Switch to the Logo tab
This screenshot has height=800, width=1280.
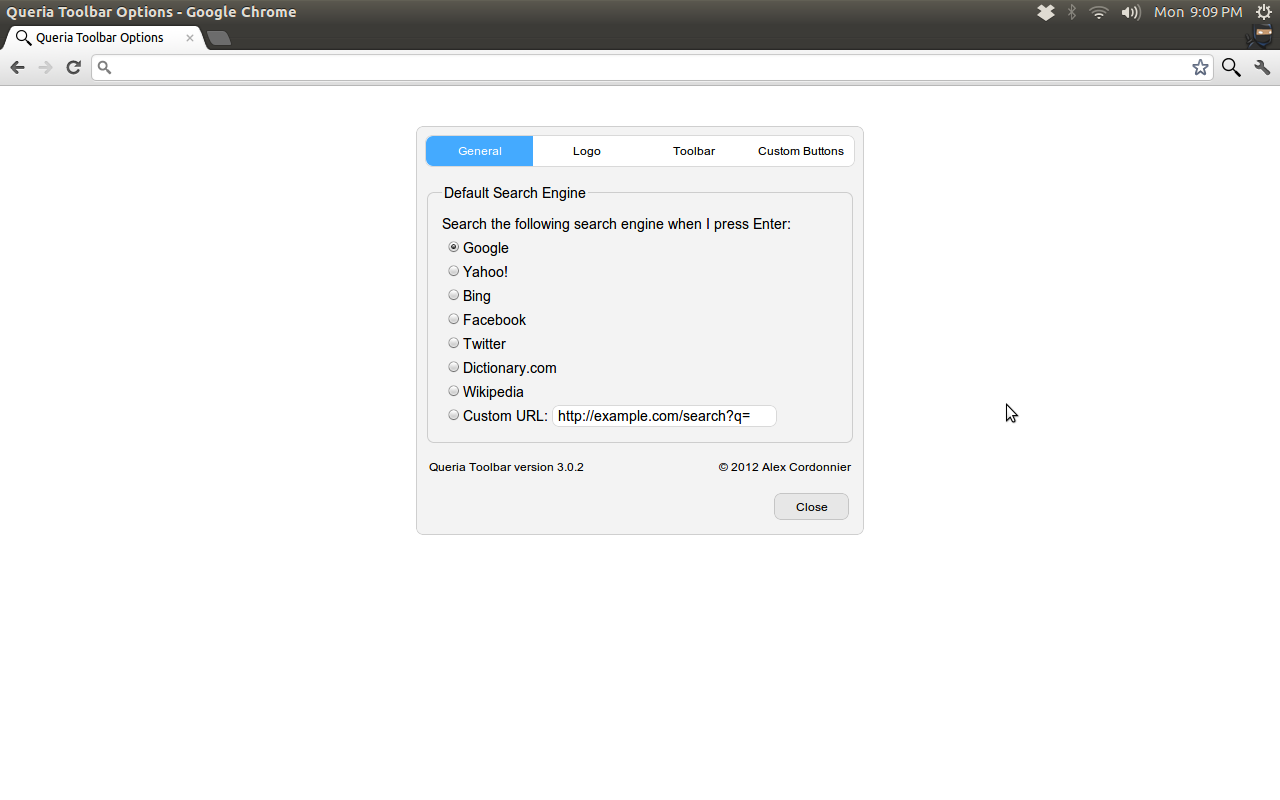(587, 151)
